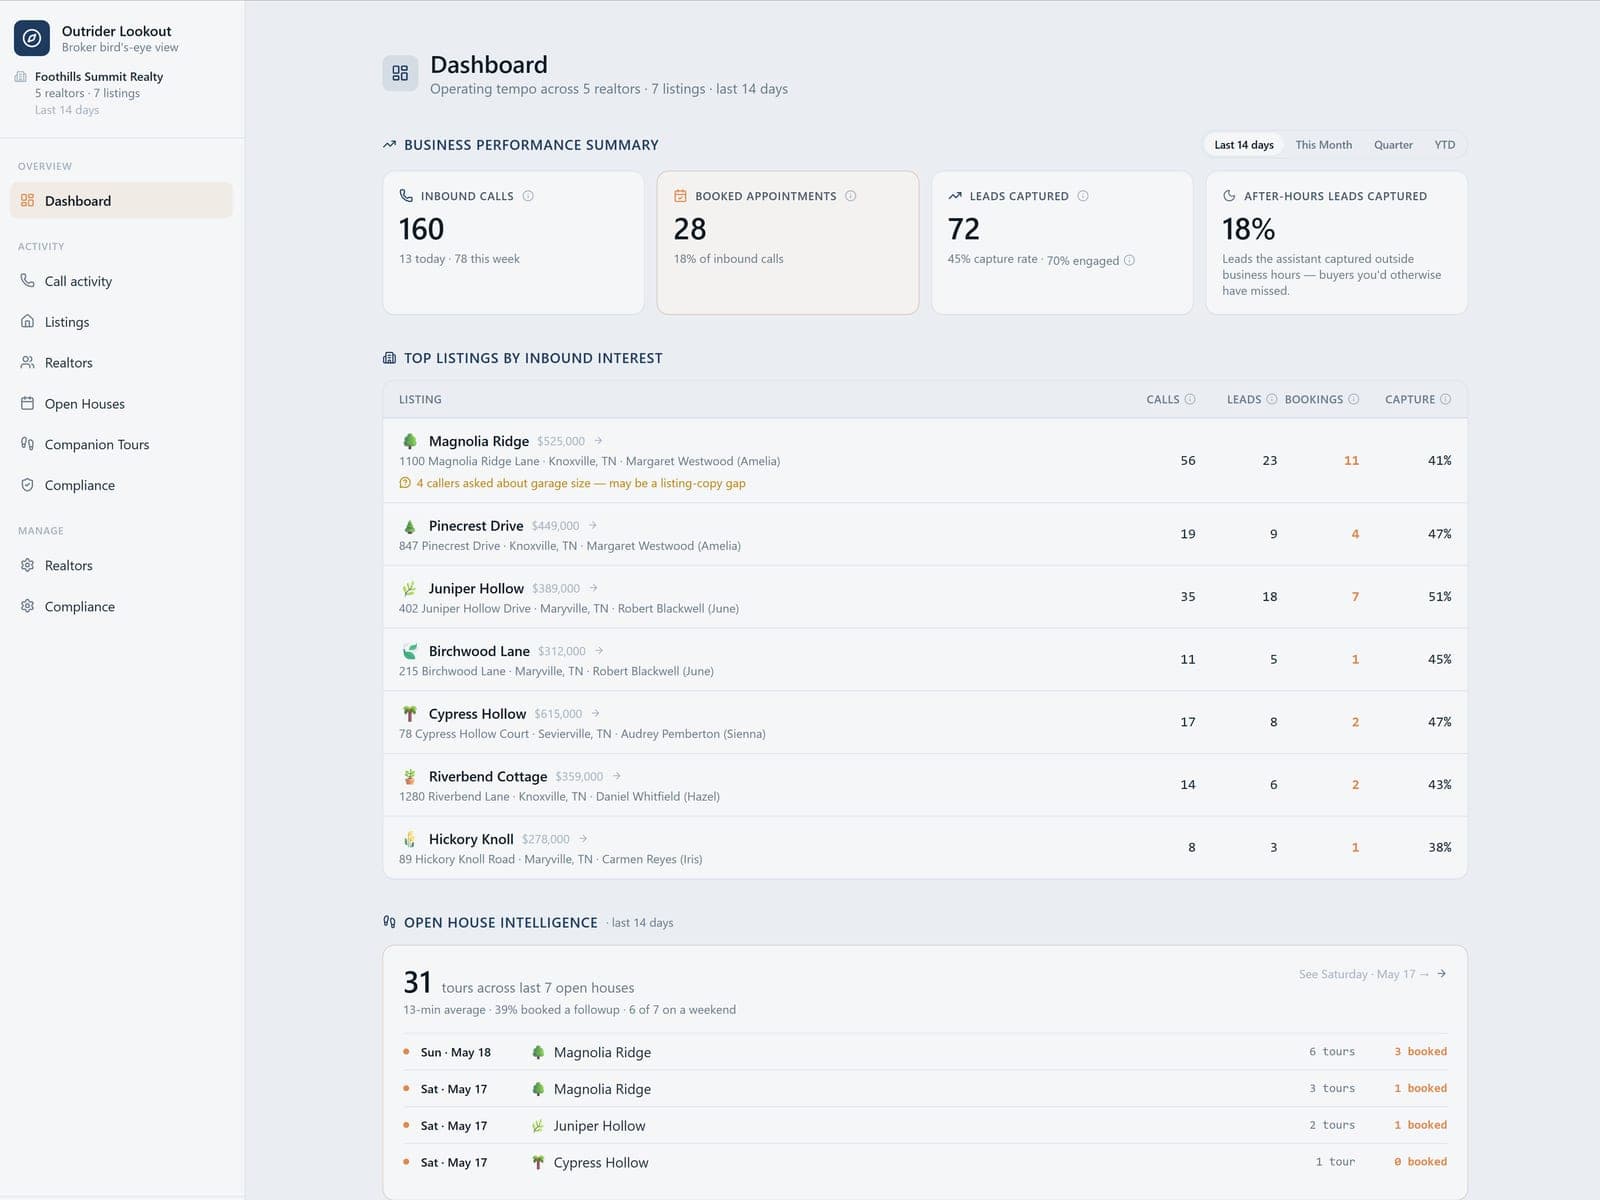Click the info icon in Leads column header
The image size is (1600, 1200).
tap(1272, 399)
